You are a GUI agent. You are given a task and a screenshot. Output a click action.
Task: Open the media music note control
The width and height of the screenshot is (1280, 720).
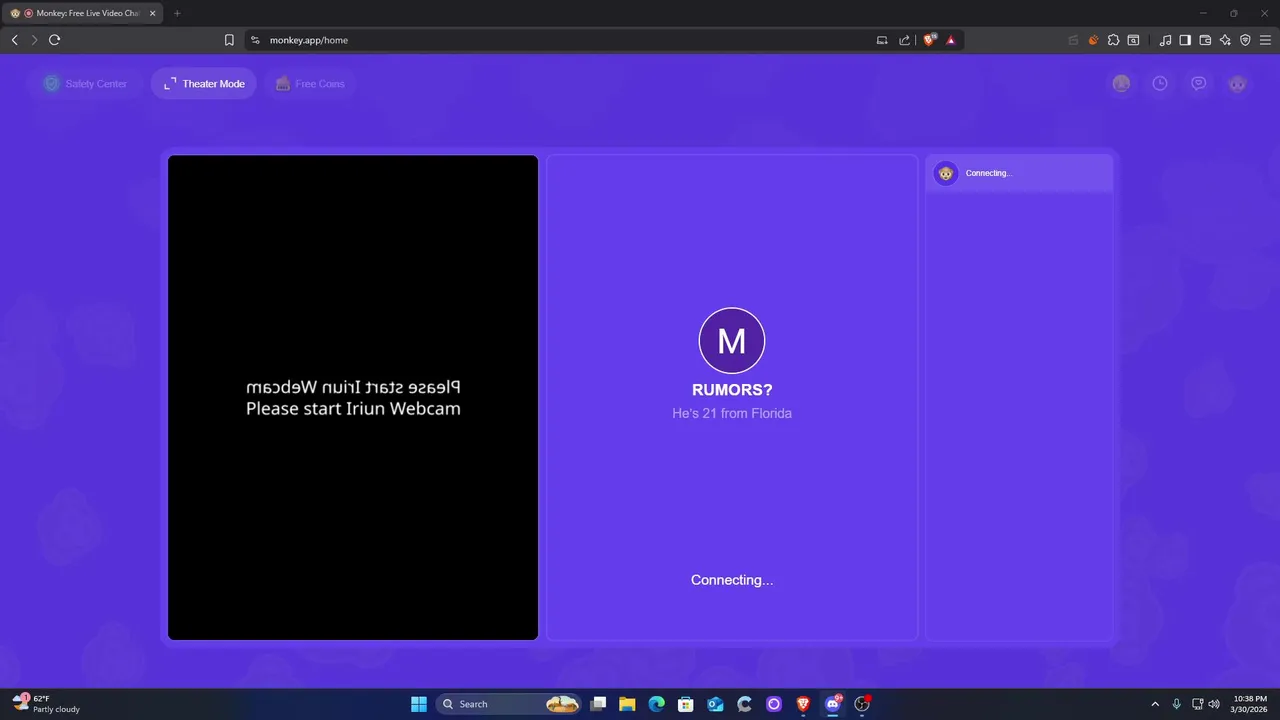pyautogui.click(x=1165, y=40)
